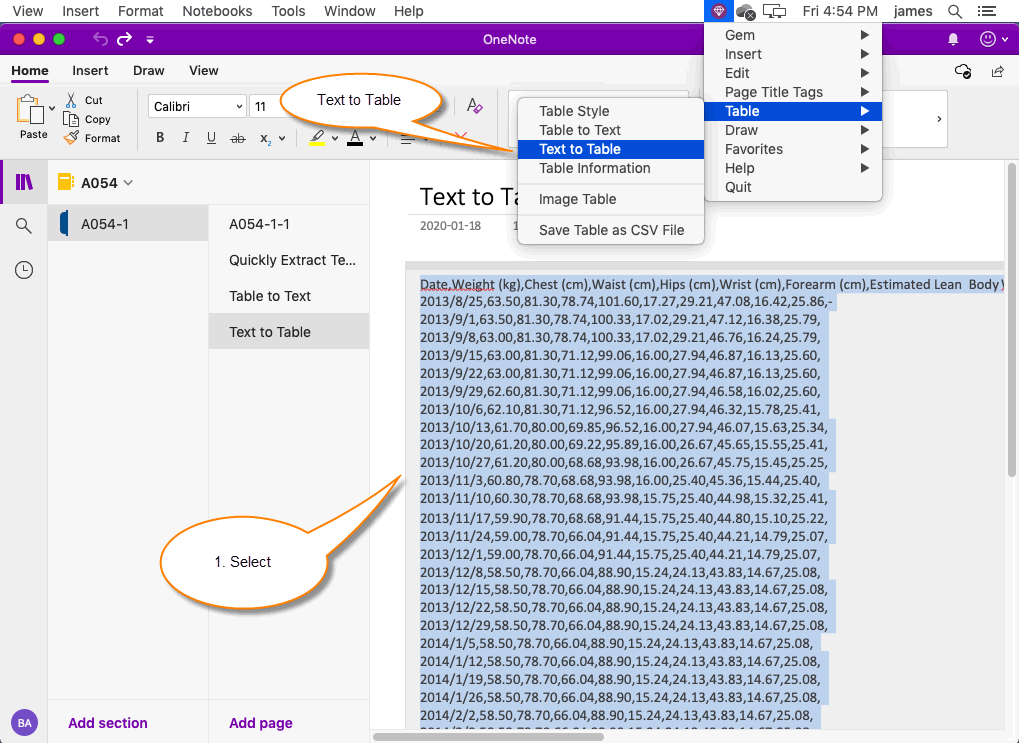1019x743 pixels.
Task: Show notebooks list via sidebar books icon
Action: 24,182
